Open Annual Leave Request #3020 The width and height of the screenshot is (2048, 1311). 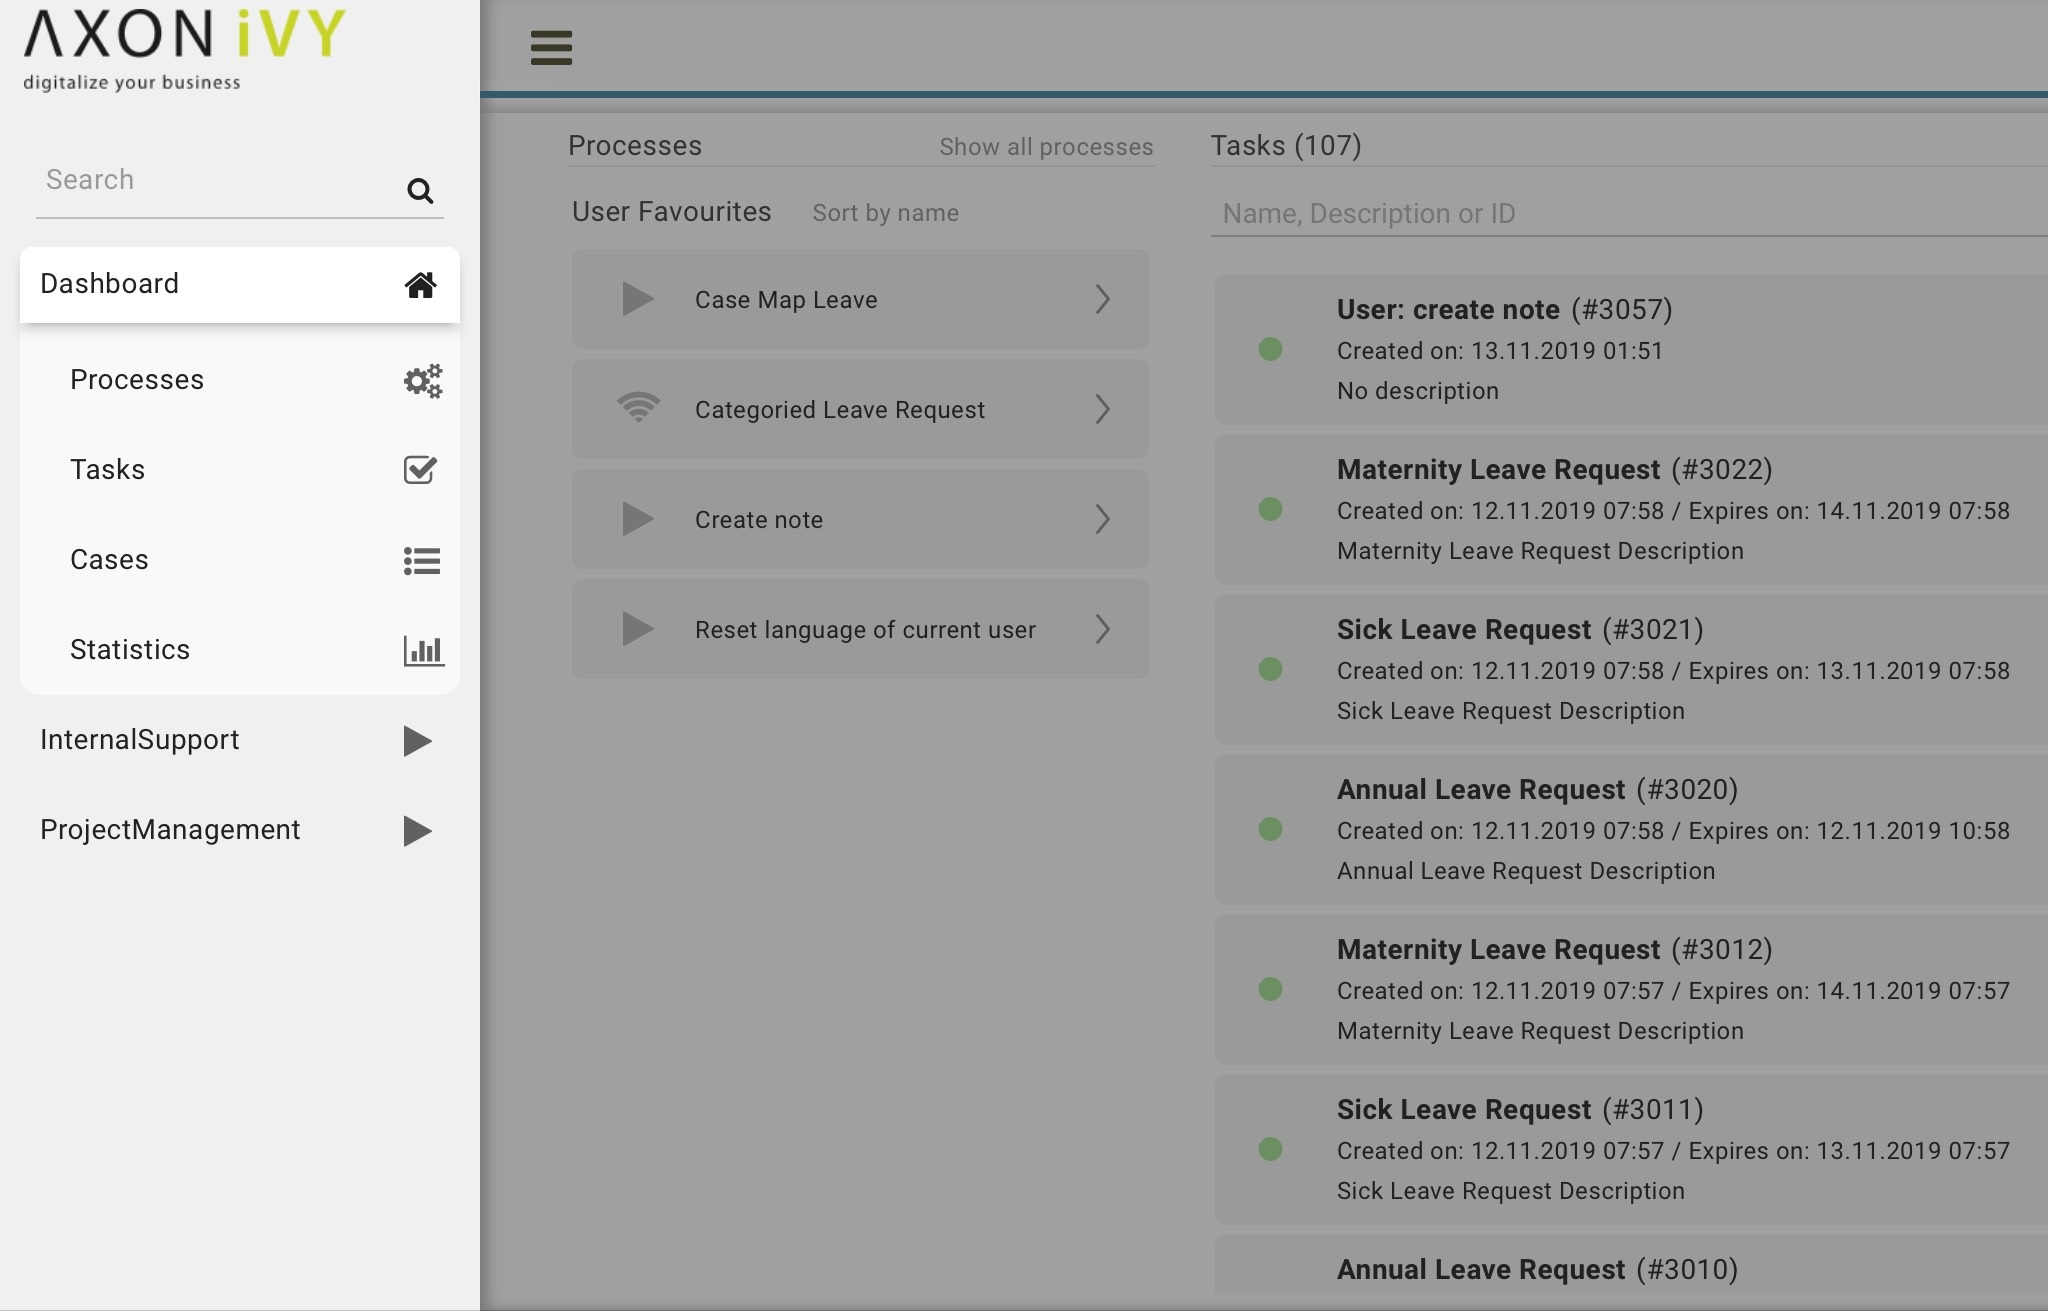[1631, 830]
